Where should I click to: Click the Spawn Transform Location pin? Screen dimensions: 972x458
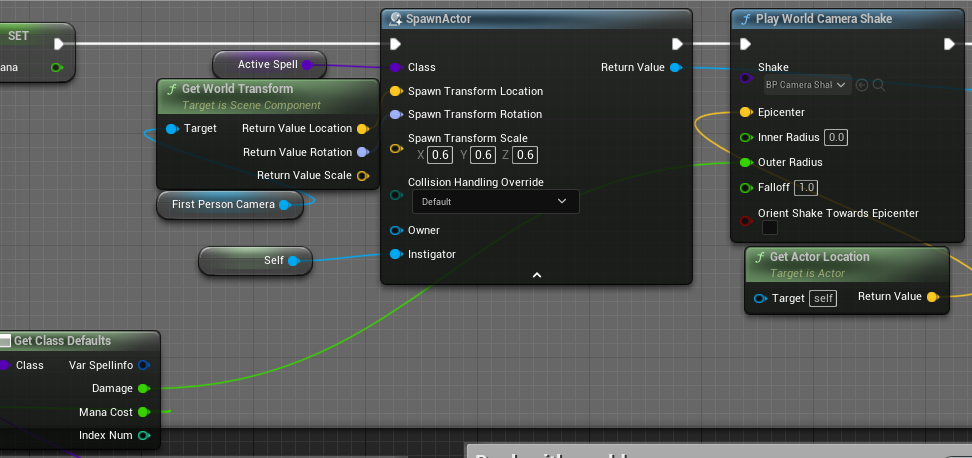pos(396,91)
